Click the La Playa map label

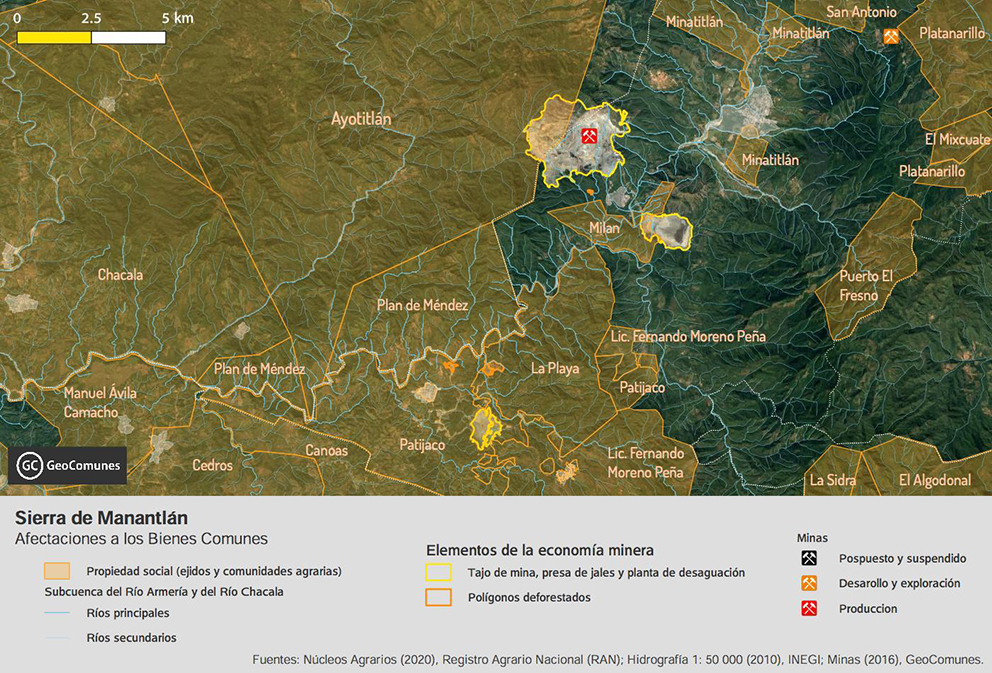coord(555,368)
